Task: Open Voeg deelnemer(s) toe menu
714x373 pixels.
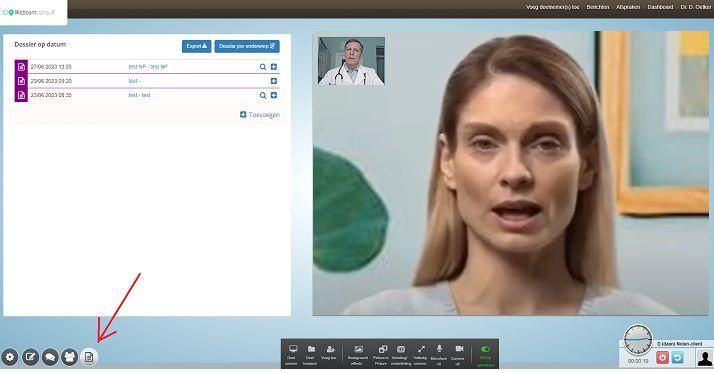Action: pyautogui.click(x=552, y=7)
